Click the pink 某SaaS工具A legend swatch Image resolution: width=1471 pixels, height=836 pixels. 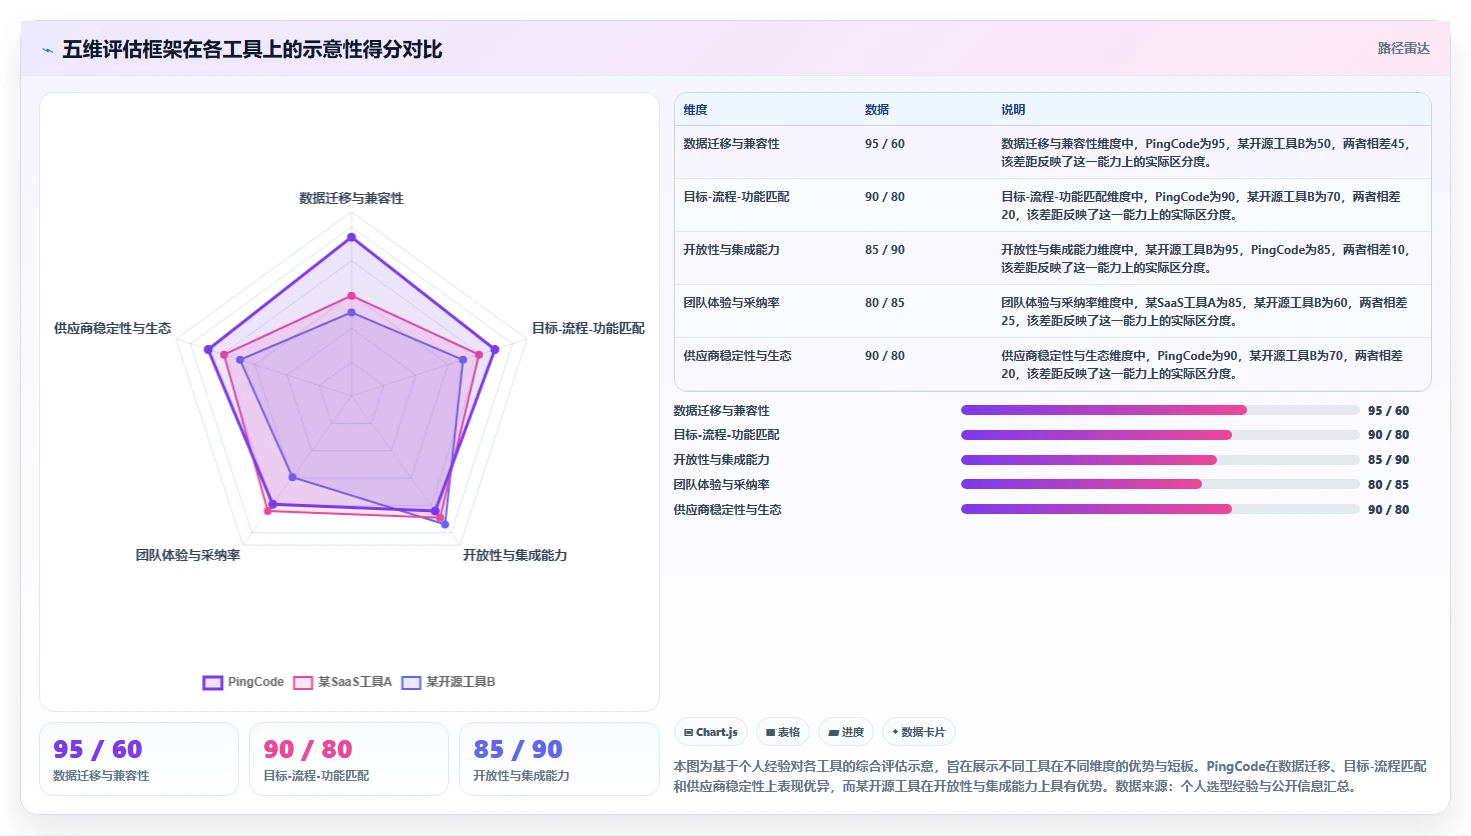click(x=303, y=683)
